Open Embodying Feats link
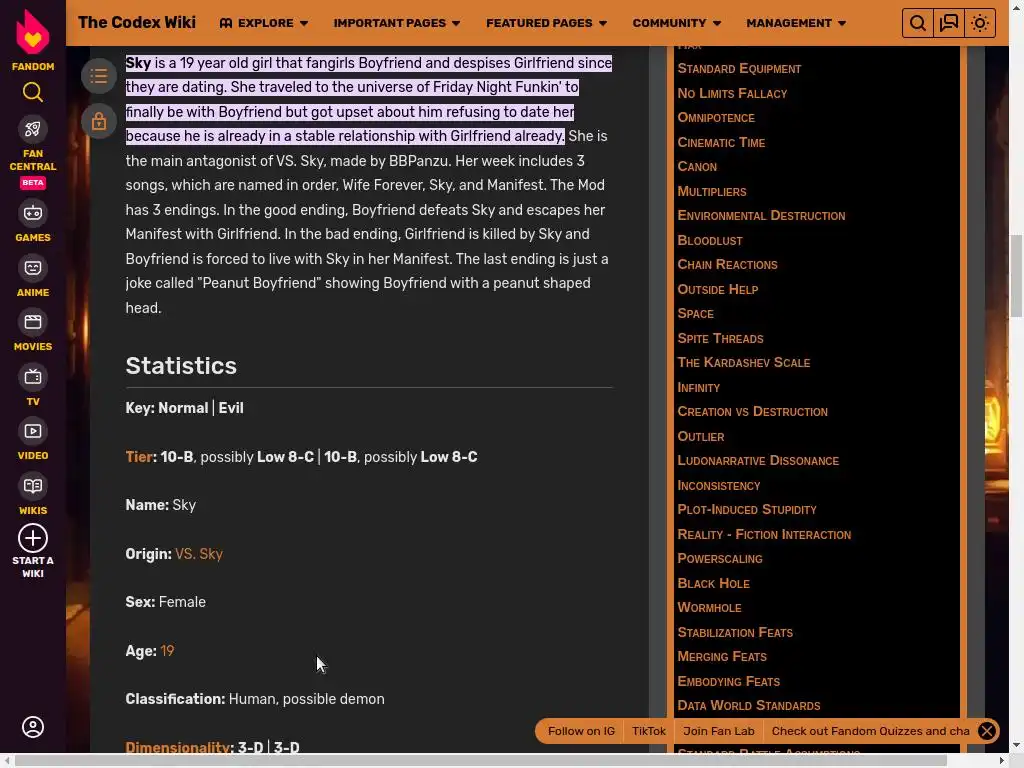 (729, 681)
